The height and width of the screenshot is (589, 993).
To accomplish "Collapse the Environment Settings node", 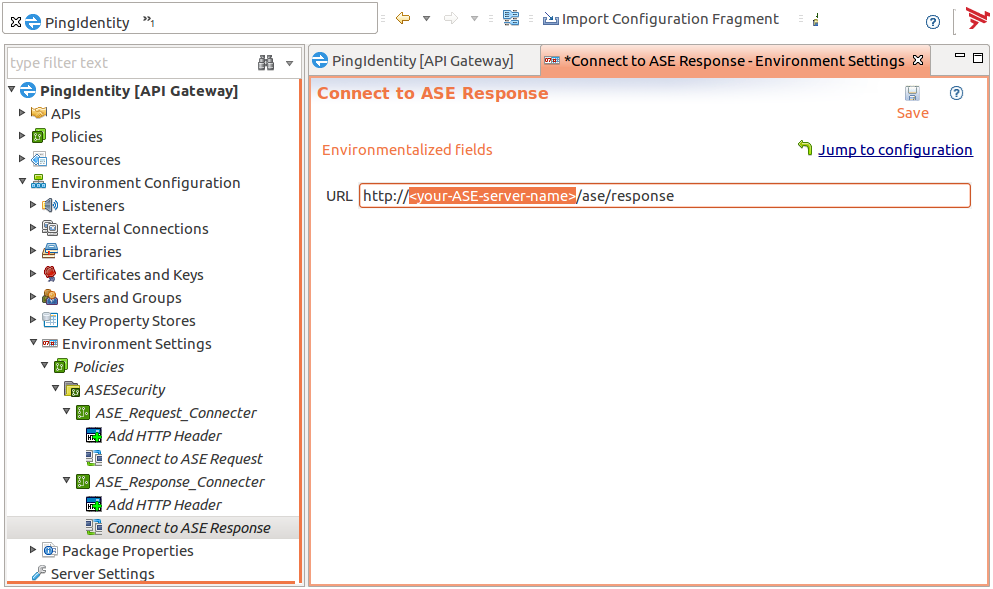I will click(34, 343).
